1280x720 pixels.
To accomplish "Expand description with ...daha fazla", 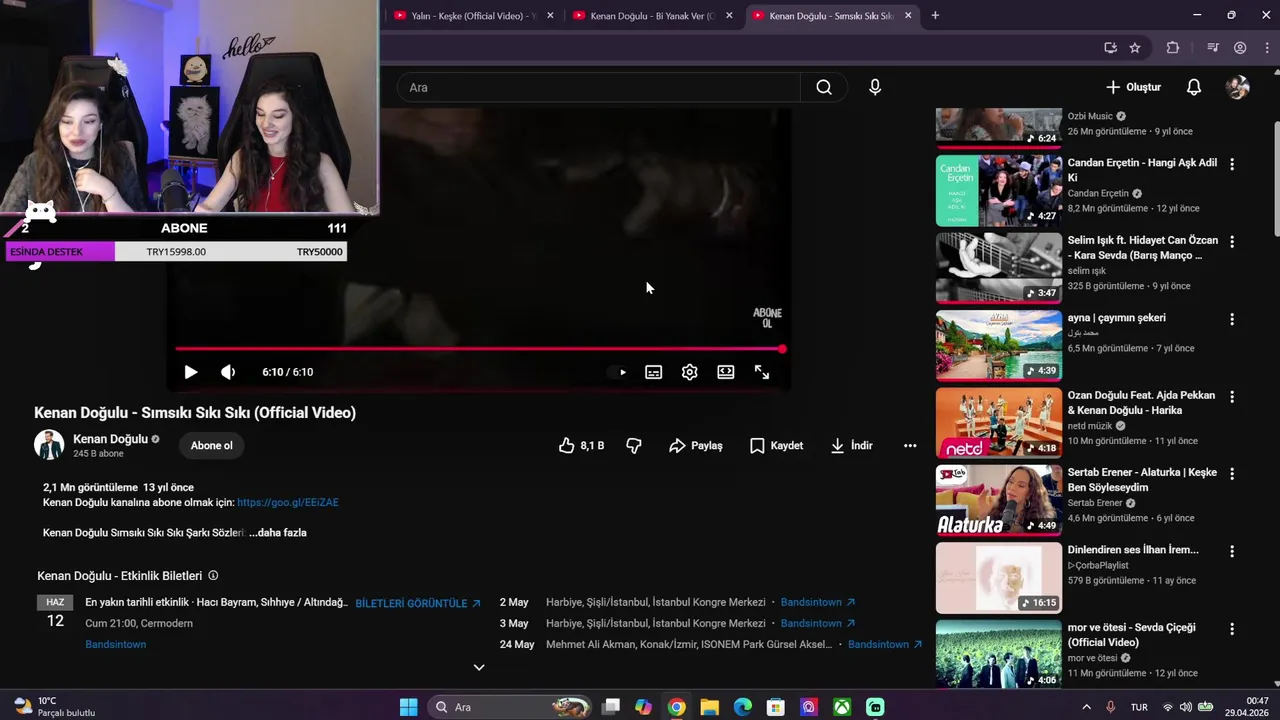I will click(278, 532).
